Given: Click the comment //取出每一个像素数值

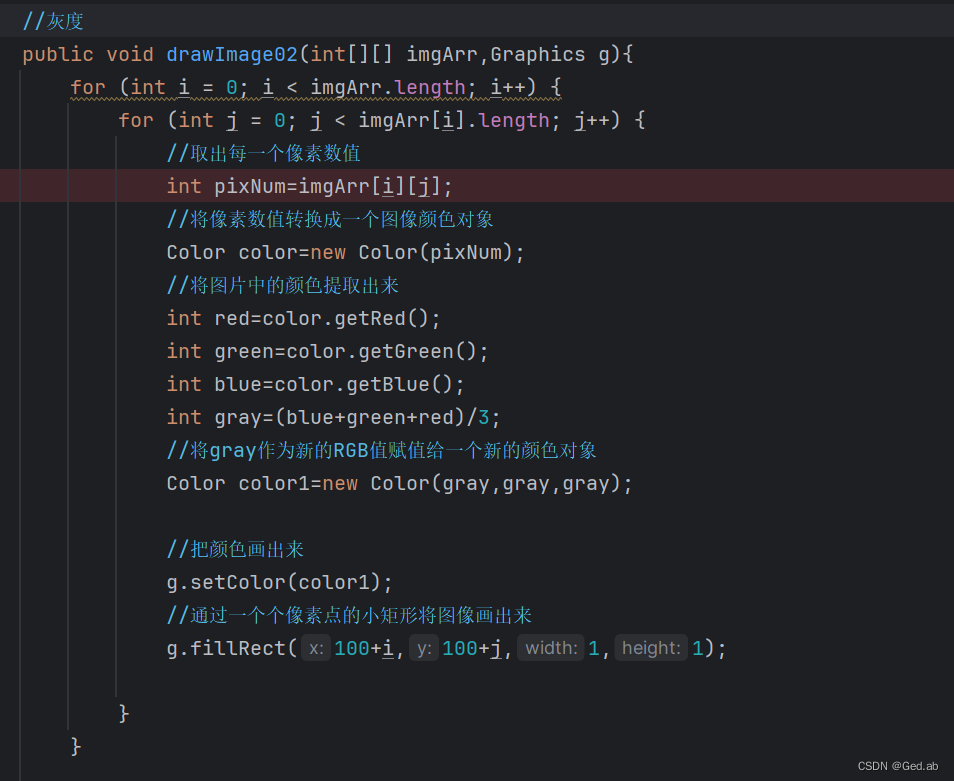Looking at the screenshot, I should (263, 153).
